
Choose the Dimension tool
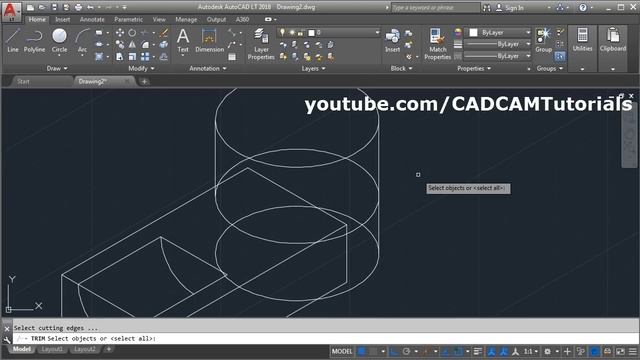(209, 40)
